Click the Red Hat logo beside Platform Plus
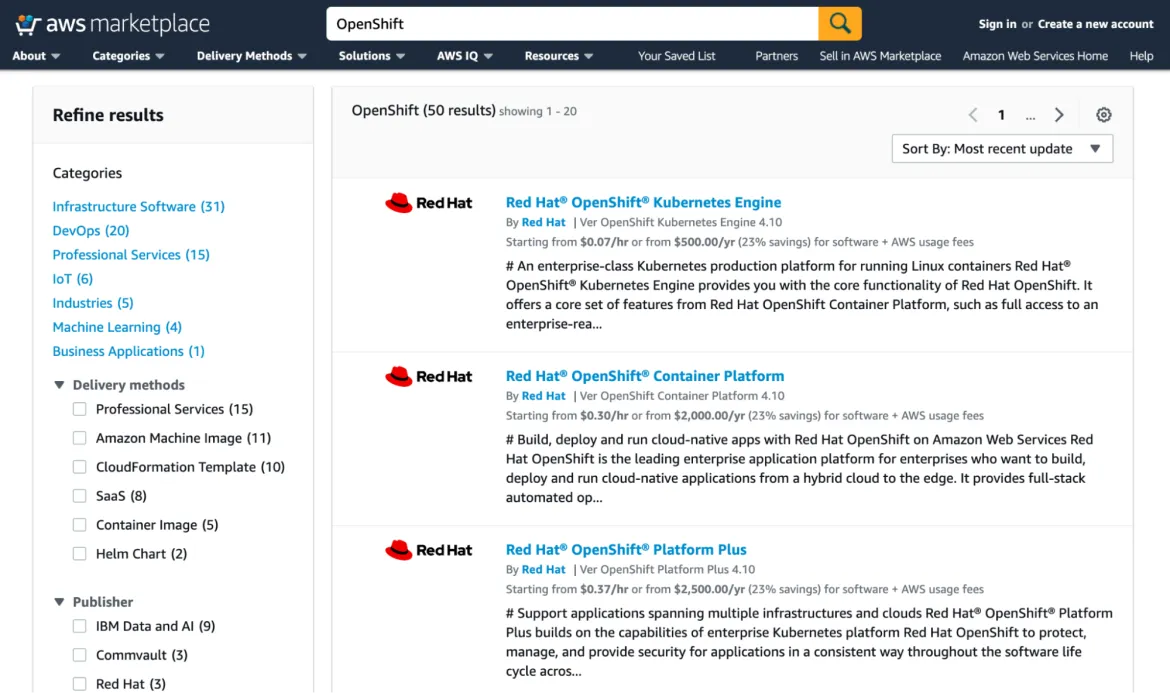 tap(428, 549)
